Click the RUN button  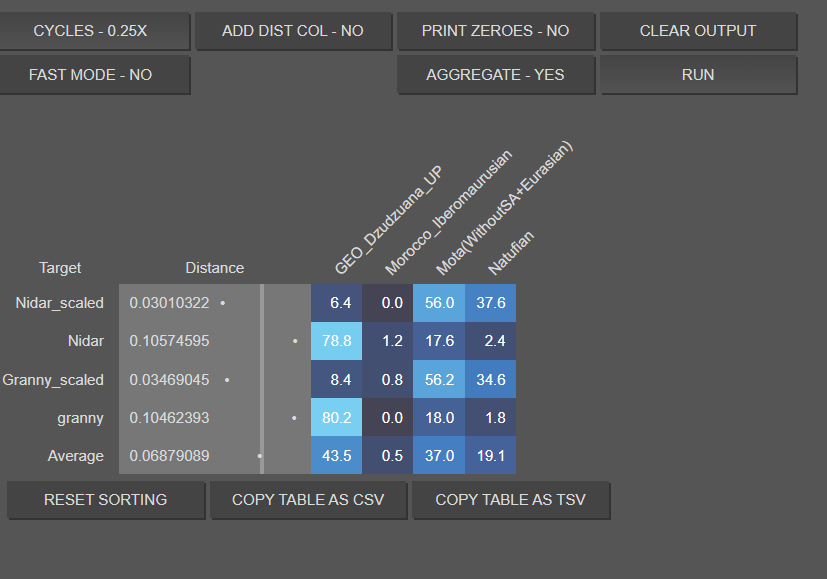(698, 75)
